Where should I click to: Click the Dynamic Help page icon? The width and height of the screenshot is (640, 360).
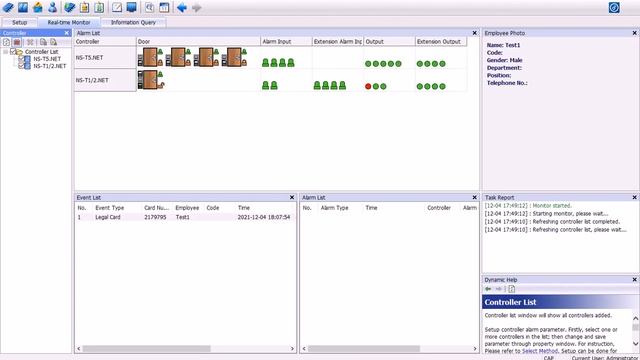click(x=511, y=289)
